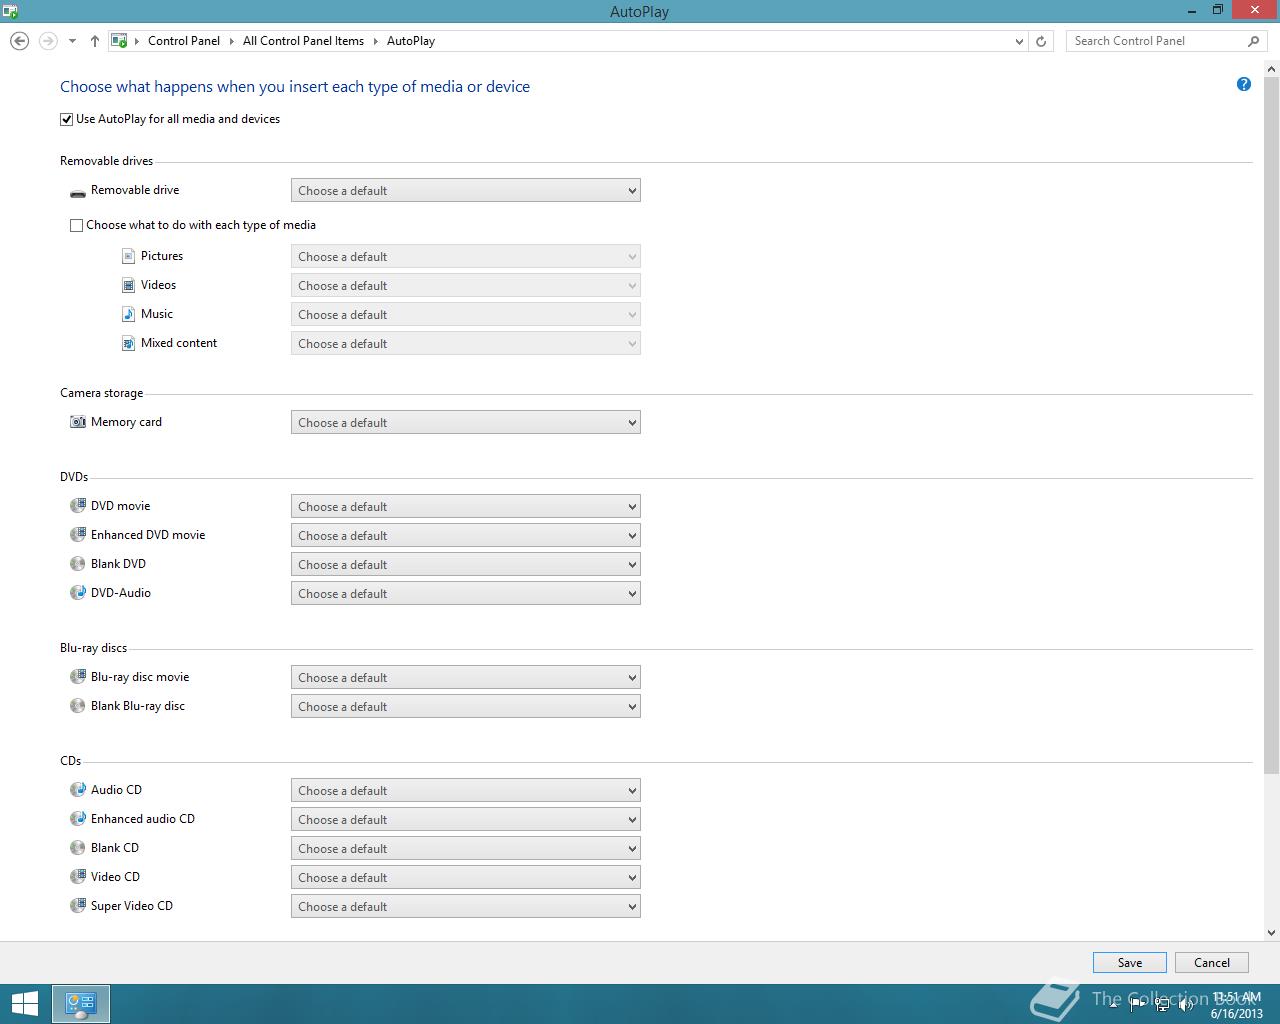
Task: Click the search magnifier icon
Action: [x=1253, y=41]
